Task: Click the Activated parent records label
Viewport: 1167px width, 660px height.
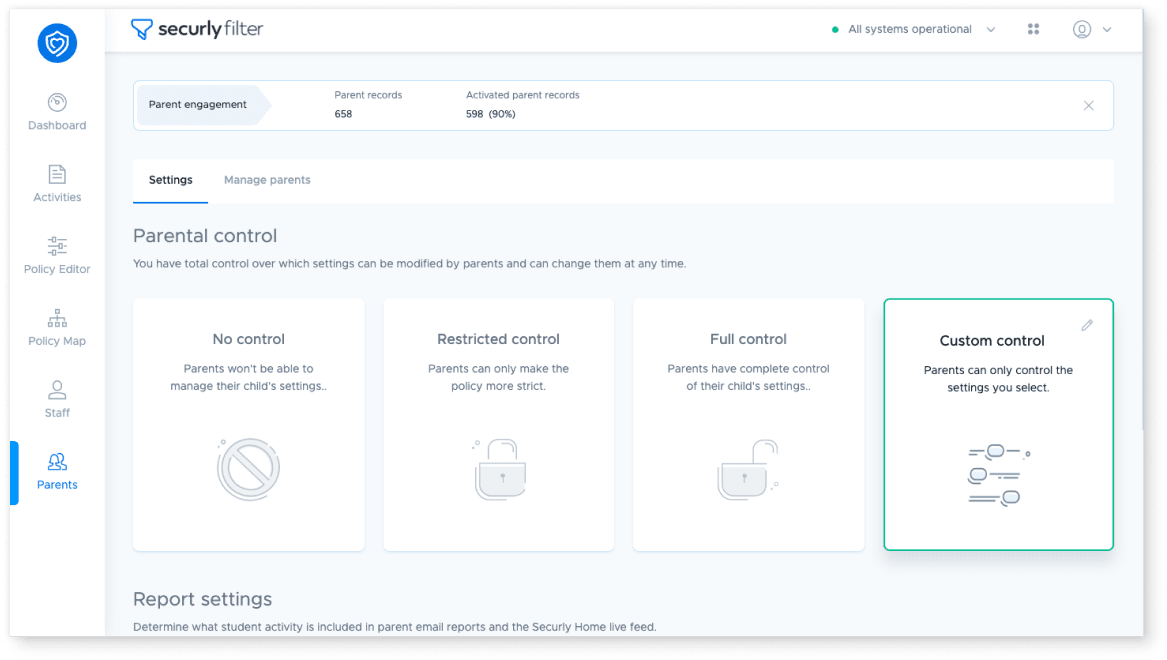Action: click(522, 95)
